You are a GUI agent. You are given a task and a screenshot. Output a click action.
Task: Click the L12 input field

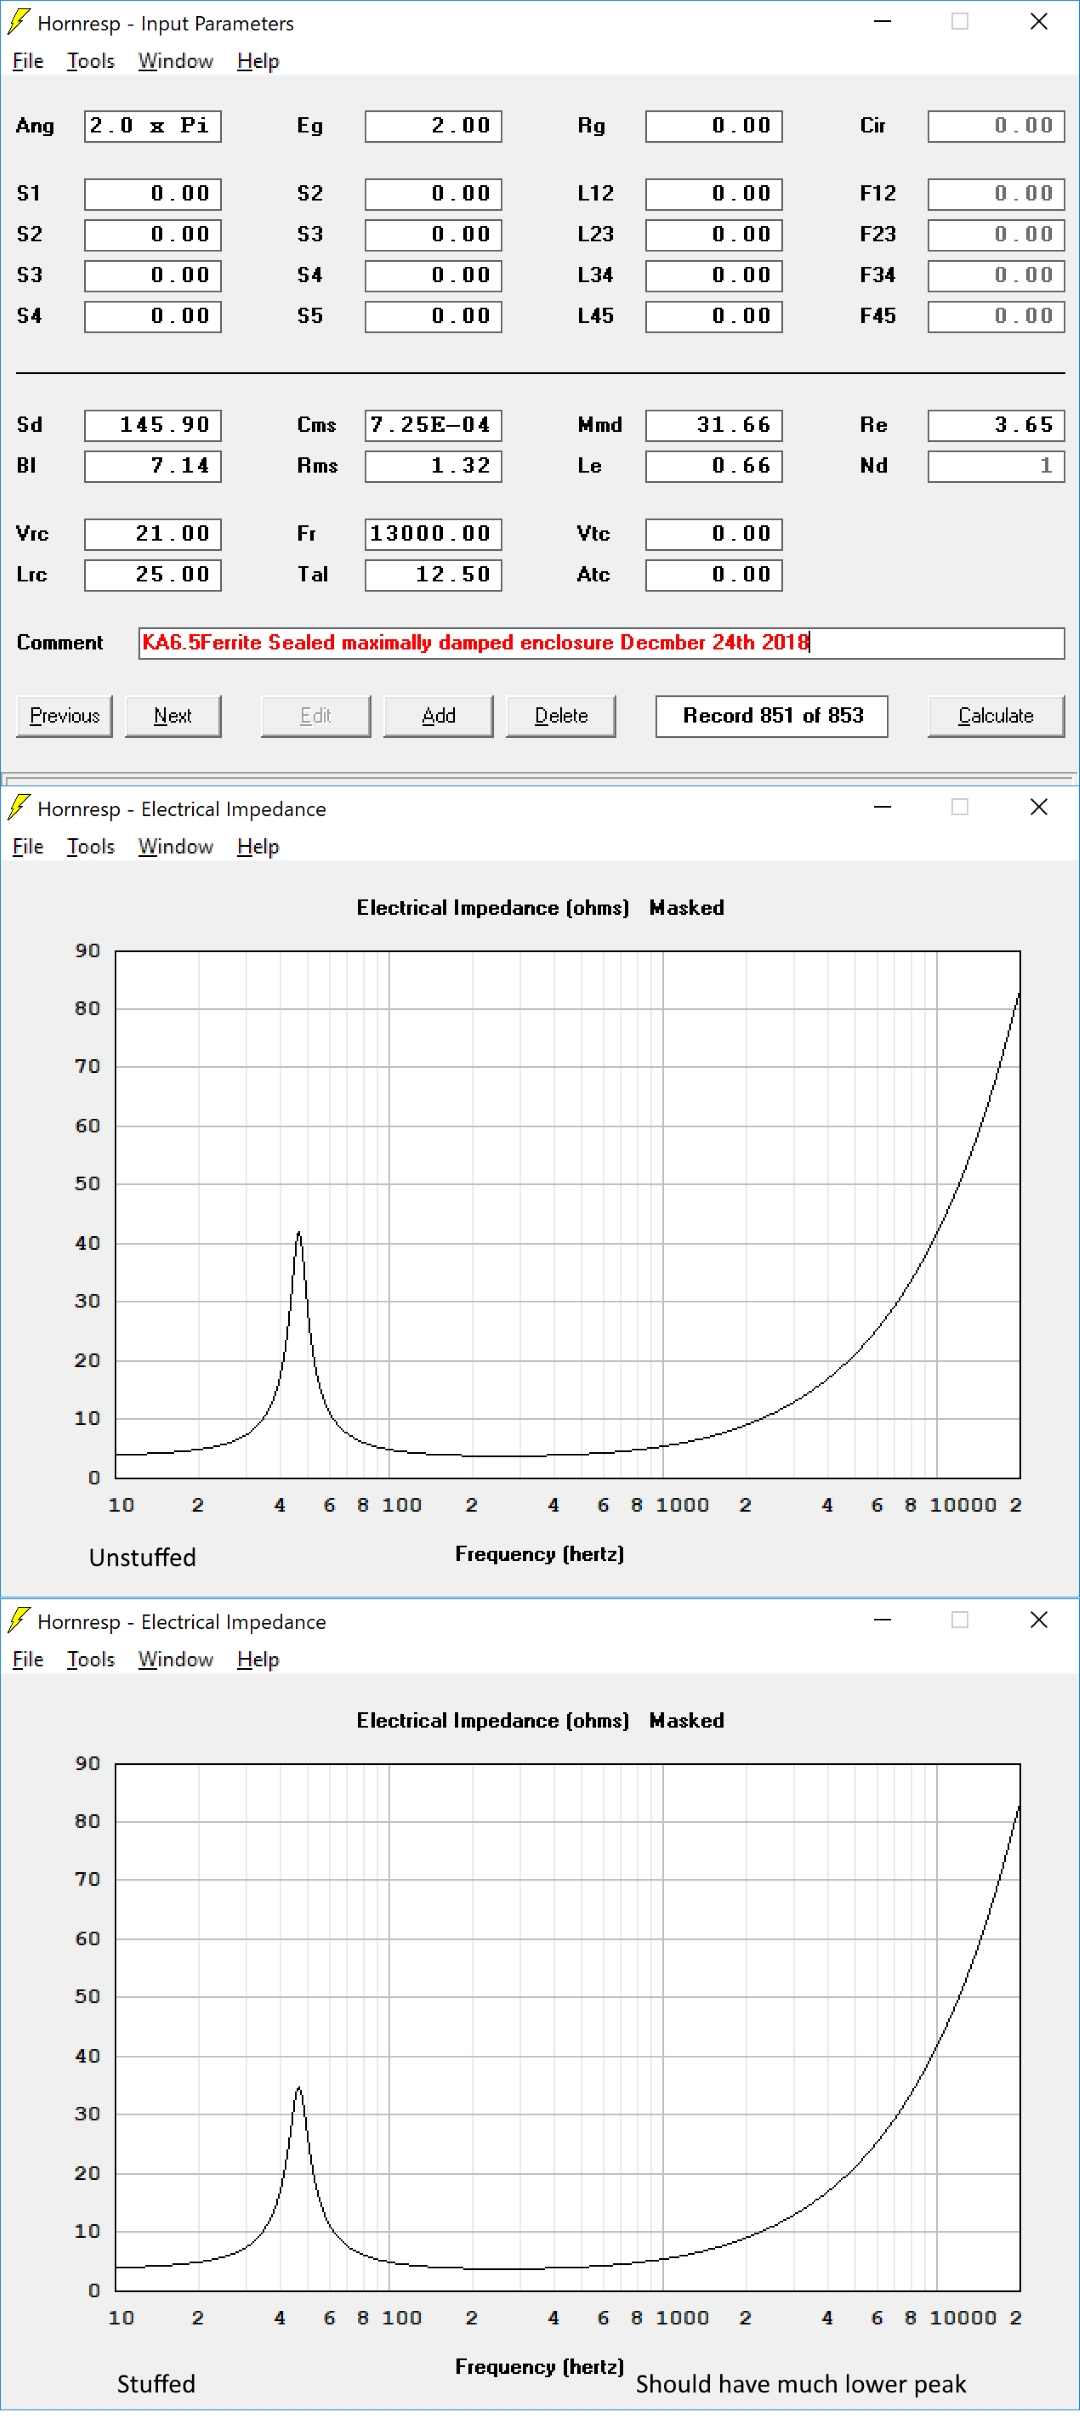pos(714,194)
